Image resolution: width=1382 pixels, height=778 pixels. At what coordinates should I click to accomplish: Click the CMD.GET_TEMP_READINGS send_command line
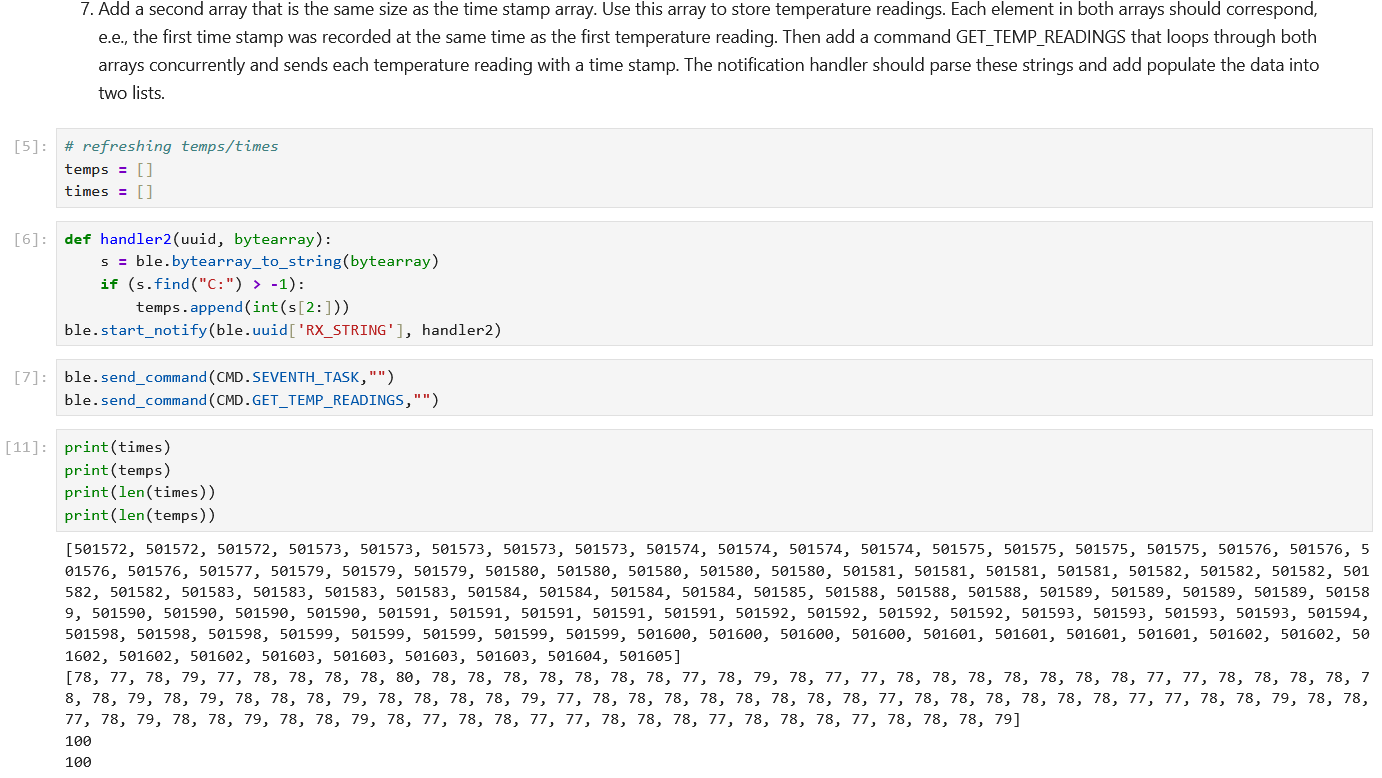coord(251,400)
